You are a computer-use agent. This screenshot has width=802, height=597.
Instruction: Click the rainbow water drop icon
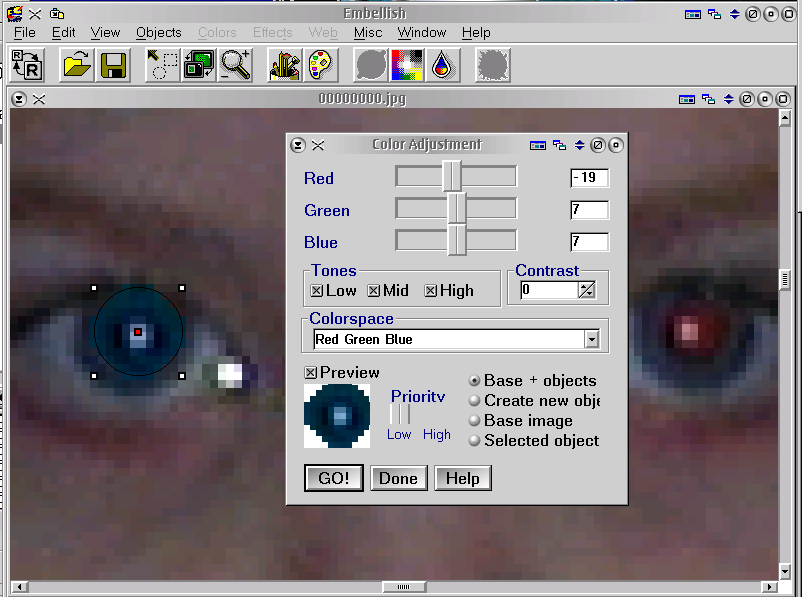(x=443, y=65)
